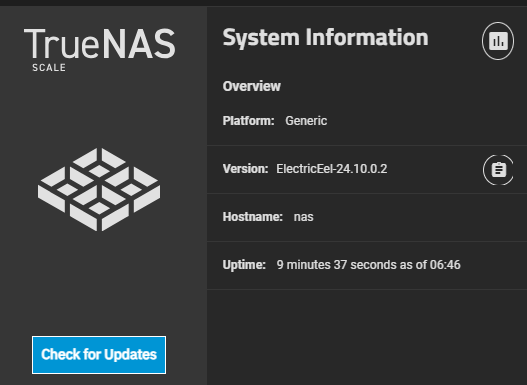Click the Overview heading

tap(251, 86)
